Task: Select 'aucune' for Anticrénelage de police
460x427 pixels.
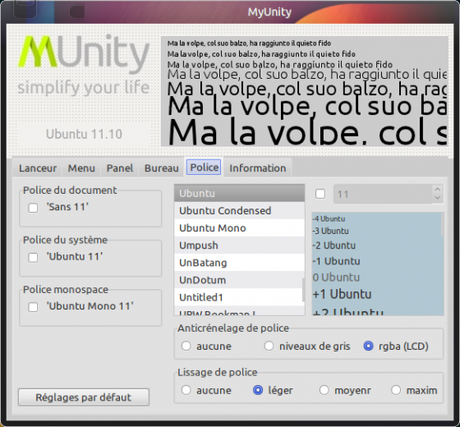Action: tap(186, 346)
